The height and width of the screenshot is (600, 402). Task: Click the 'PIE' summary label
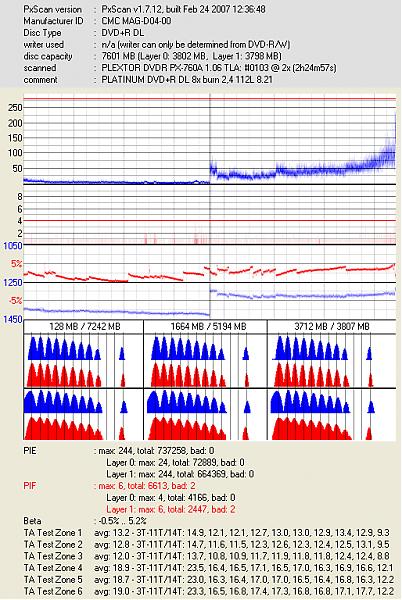pyautogui.click(x=30, y=451)
